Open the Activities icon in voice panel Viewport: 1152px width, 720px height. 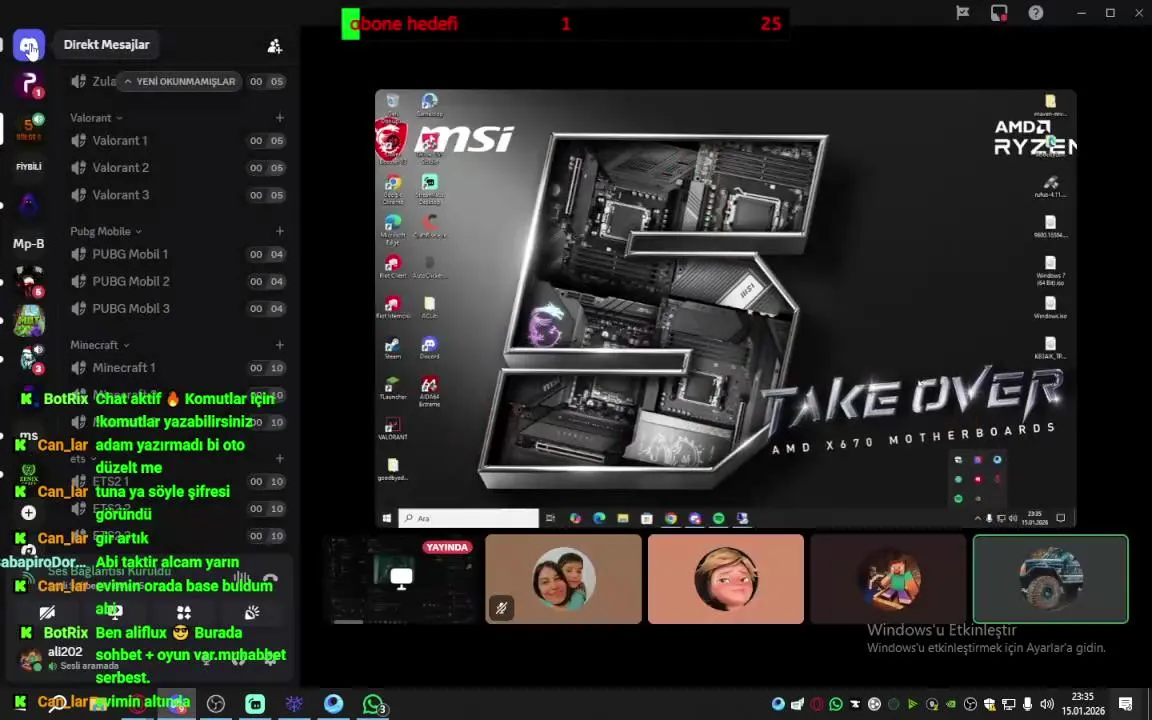[184, 612]
